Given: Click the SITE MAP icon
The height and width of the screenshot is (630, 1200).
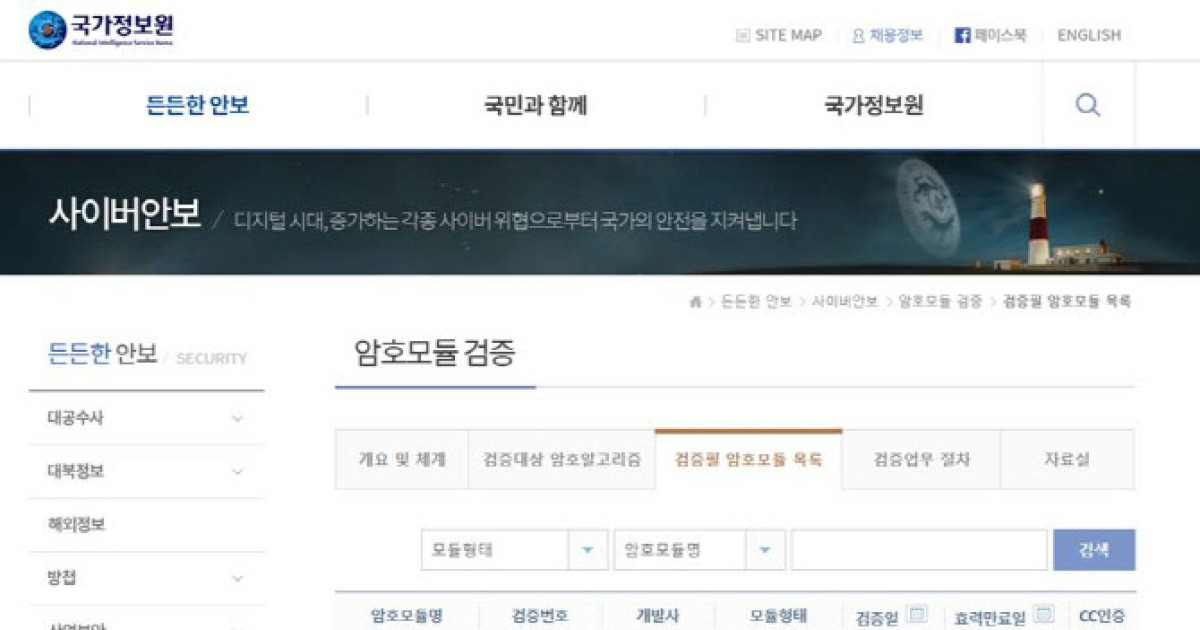Looking at the screenshot, I should click(742, 34).
